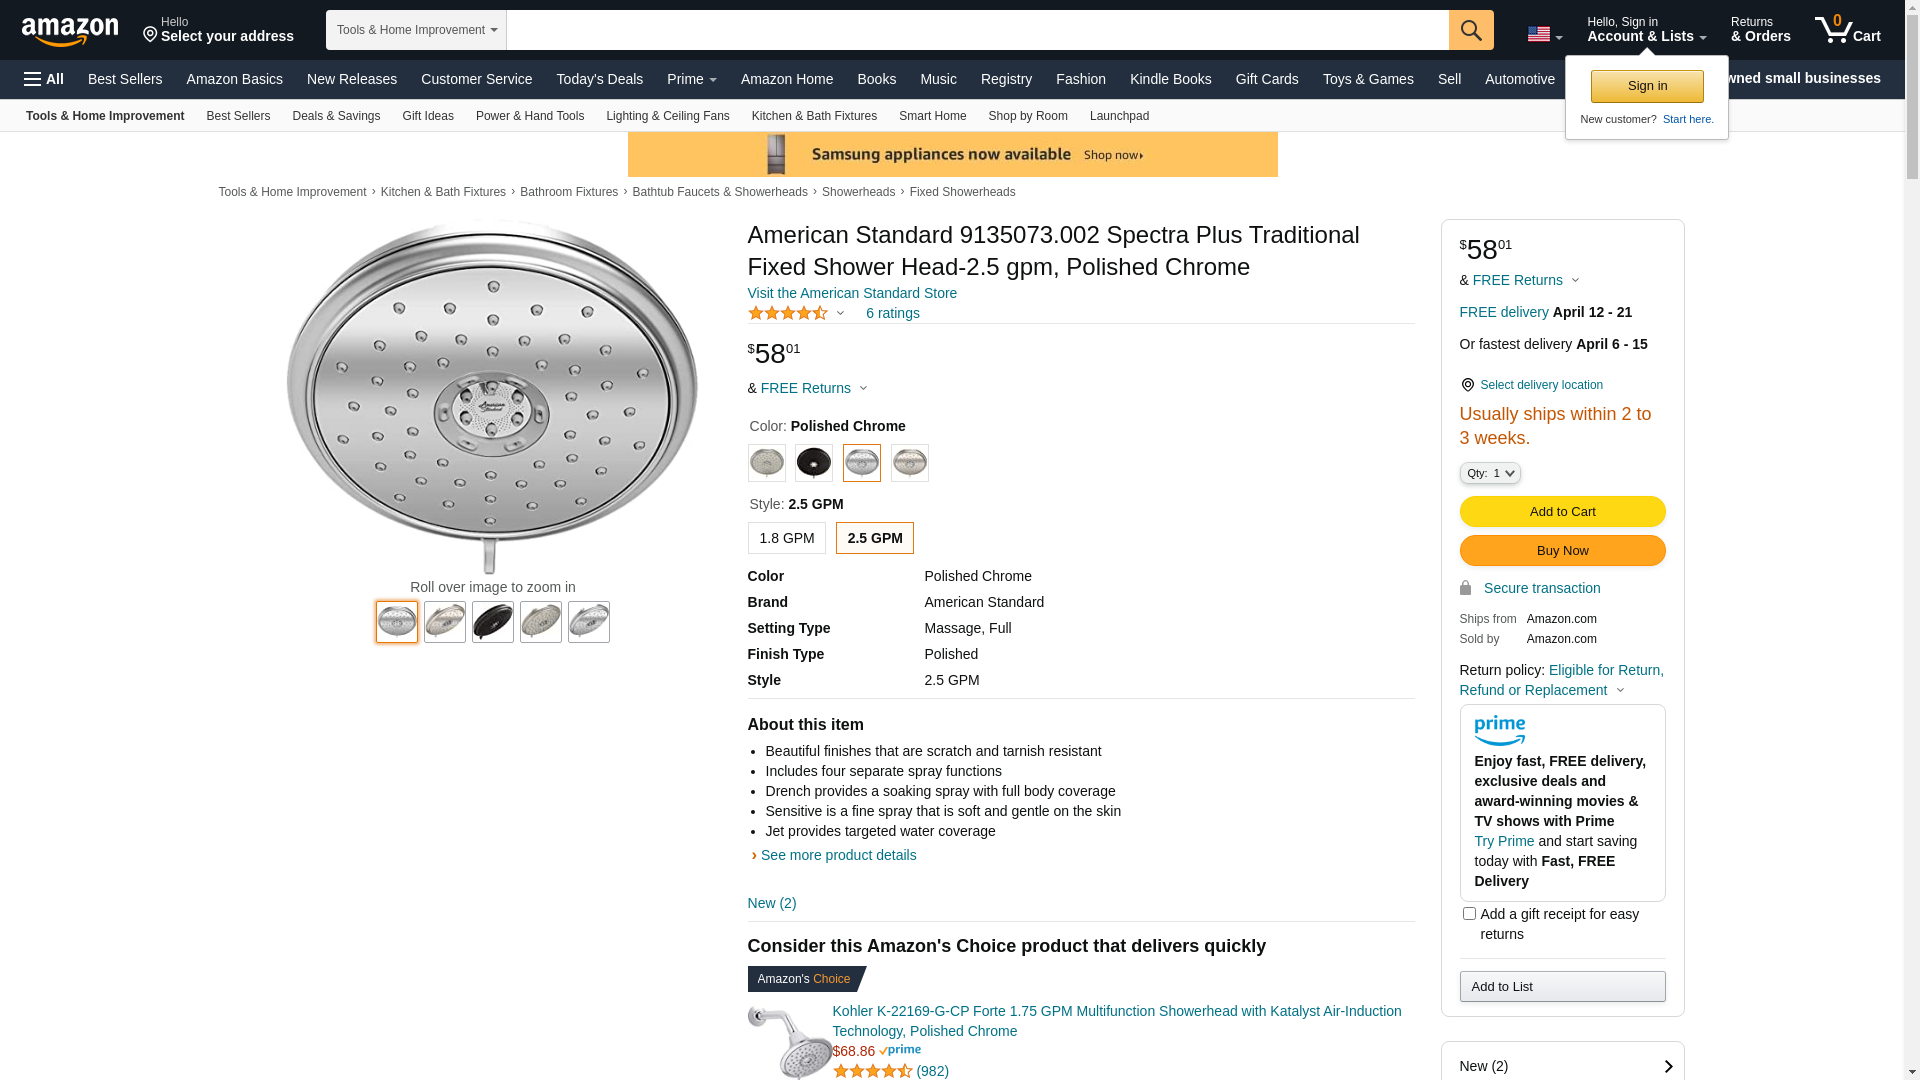Click the delivery location pin icon
This screenshot has width=1920, height=1080.
1467,385
